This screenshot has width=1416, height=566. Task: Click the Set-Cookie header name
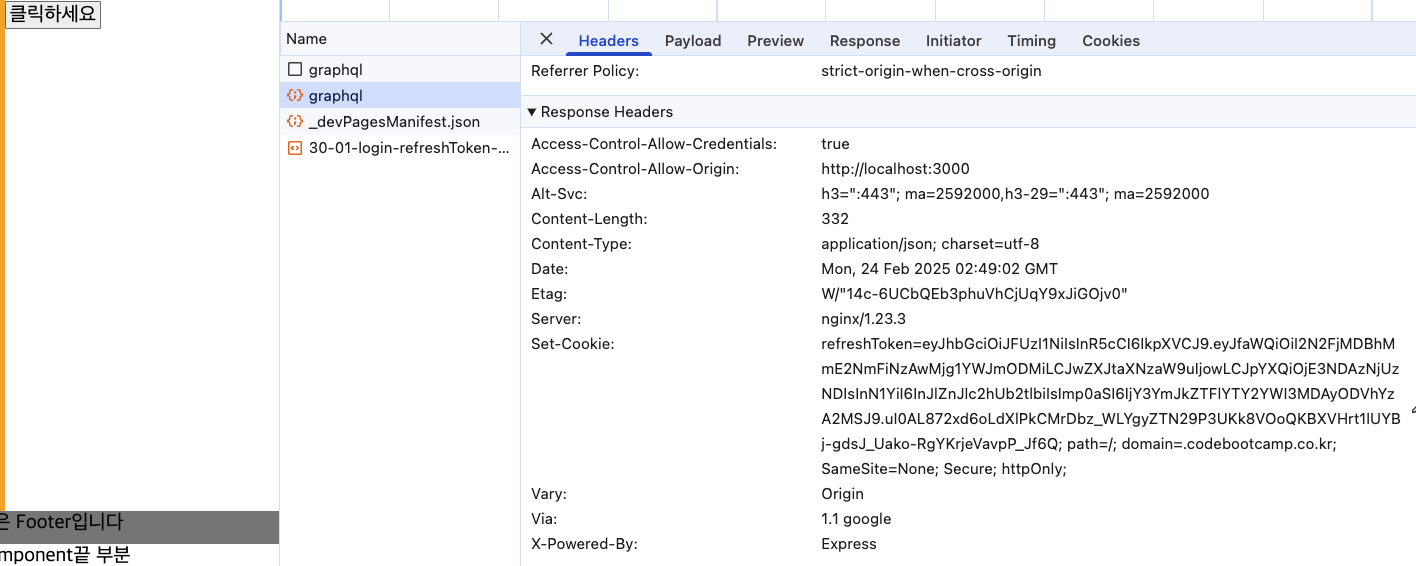(x=573, y=344)
